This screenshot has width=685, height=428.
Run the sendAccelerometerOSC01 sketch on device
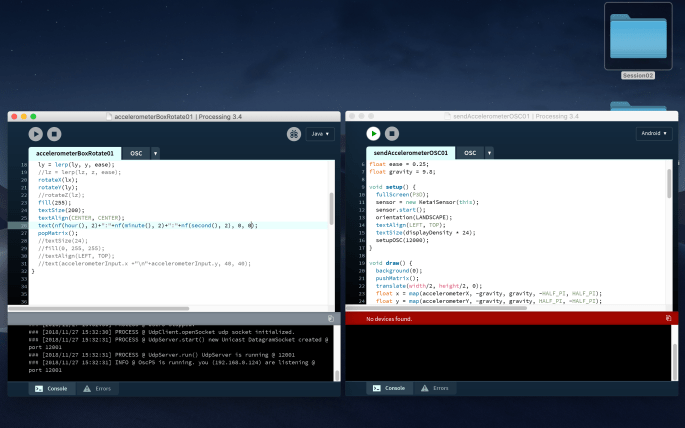(x=374, y=134)
